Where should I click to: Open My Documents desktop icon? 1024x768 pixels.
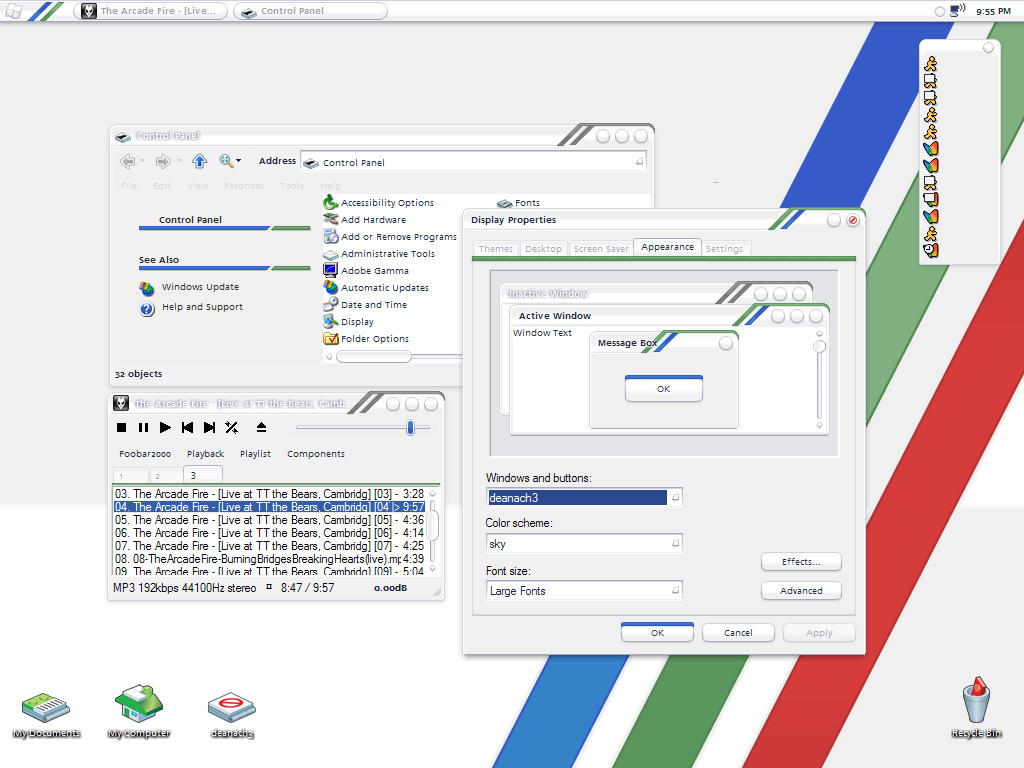point(46,715)
